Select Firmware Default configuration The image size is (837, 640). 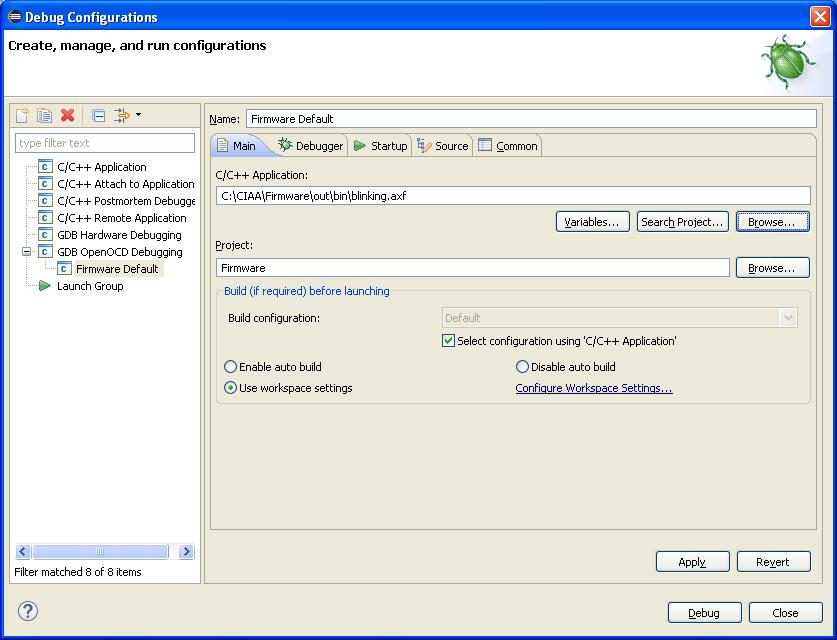pos(117,268)
